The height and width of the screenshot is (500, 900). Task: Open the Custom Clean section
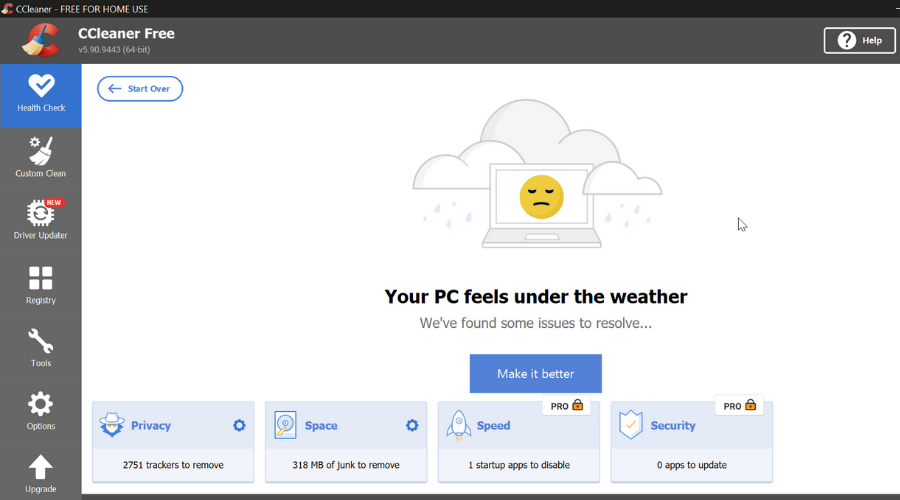tap(41, 158)
